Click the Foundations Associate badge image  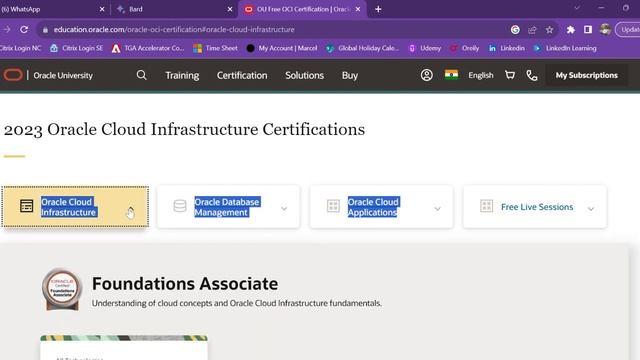click(62, 289)
